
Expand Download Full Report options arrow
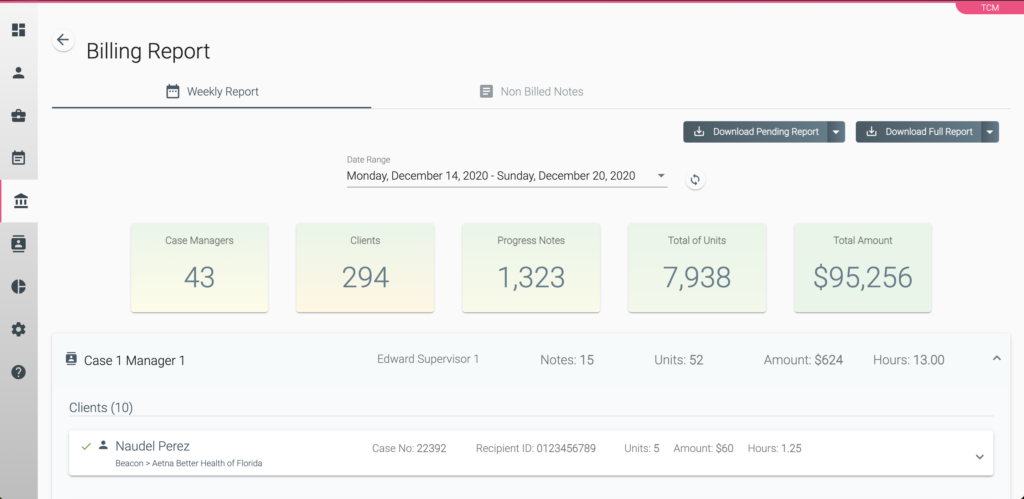(990, 132)
